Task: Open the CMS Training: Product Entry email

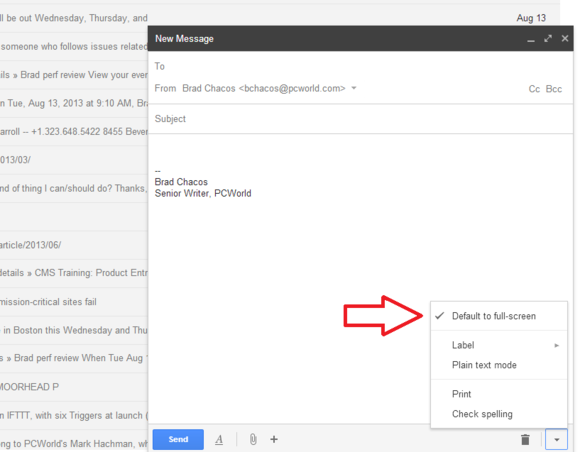Action: click(x=74, y=273)
